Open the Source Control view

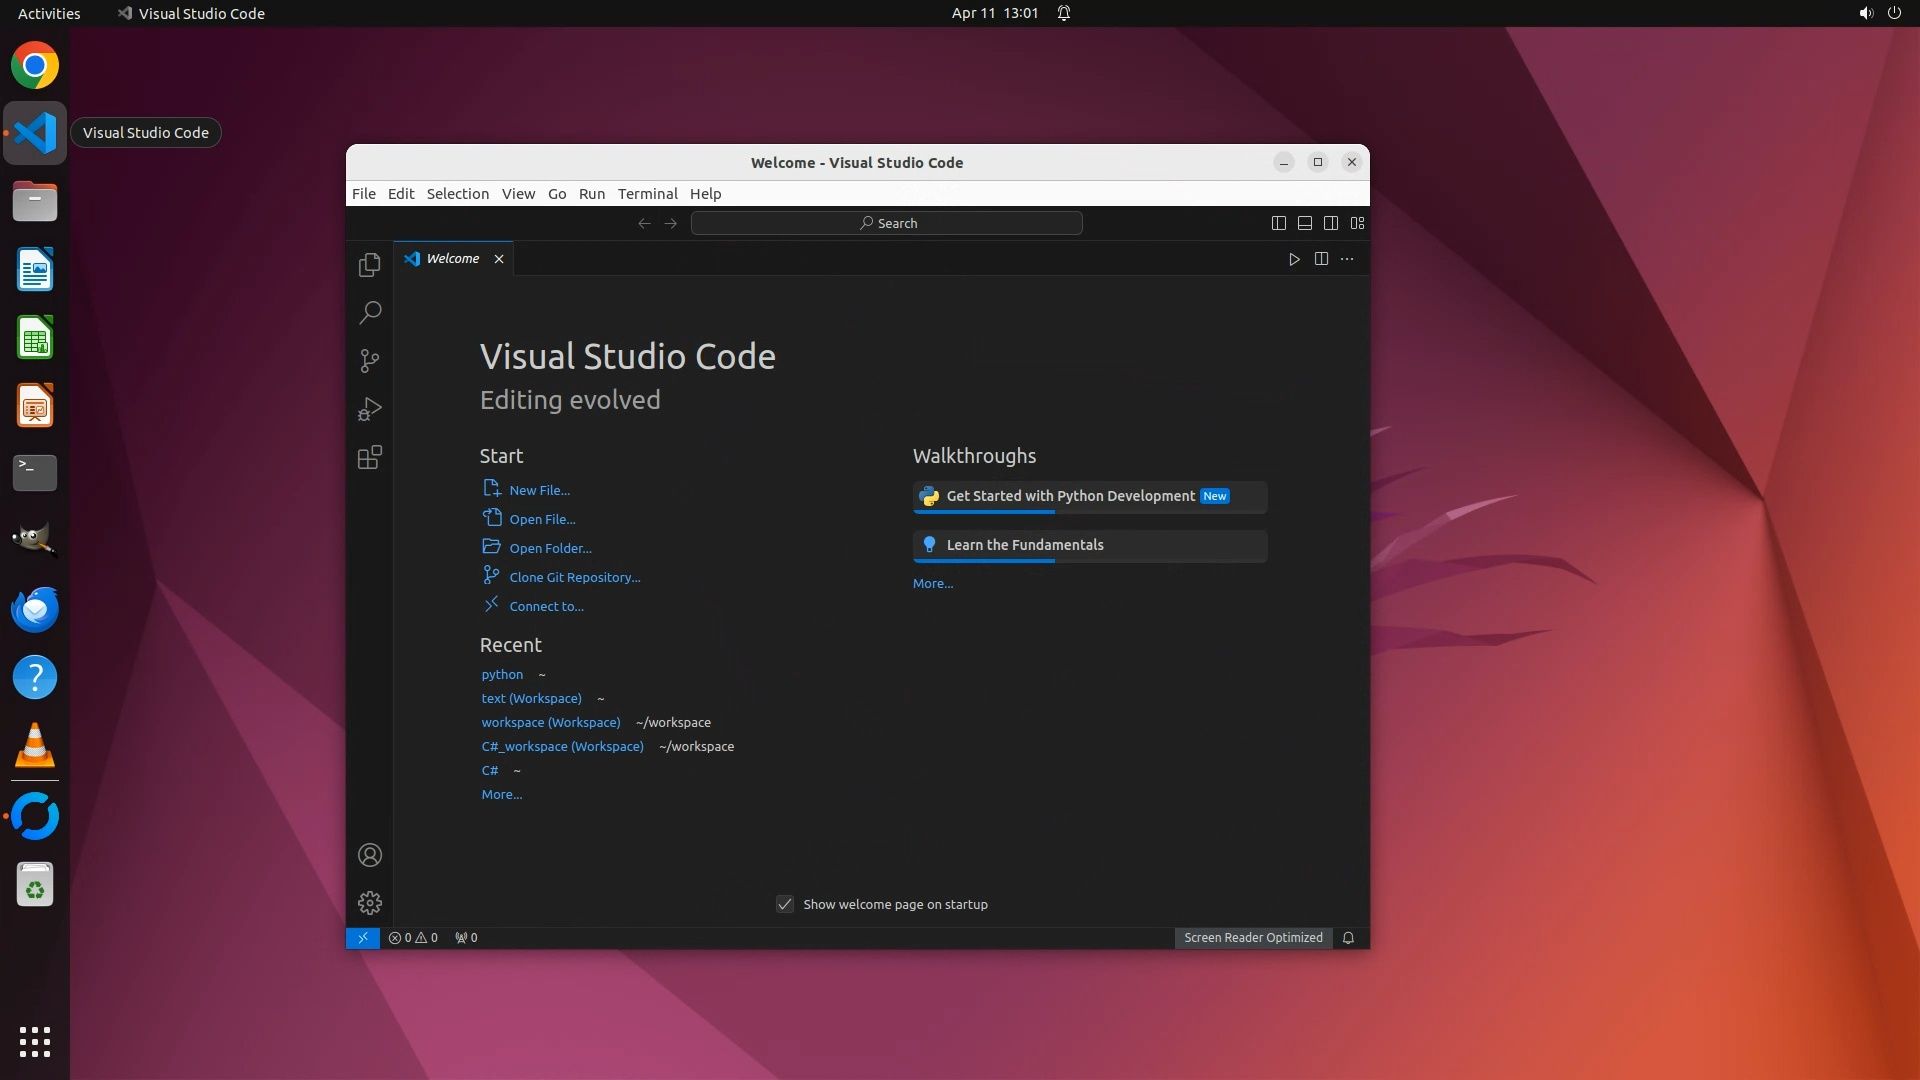(x=369, y=361)
